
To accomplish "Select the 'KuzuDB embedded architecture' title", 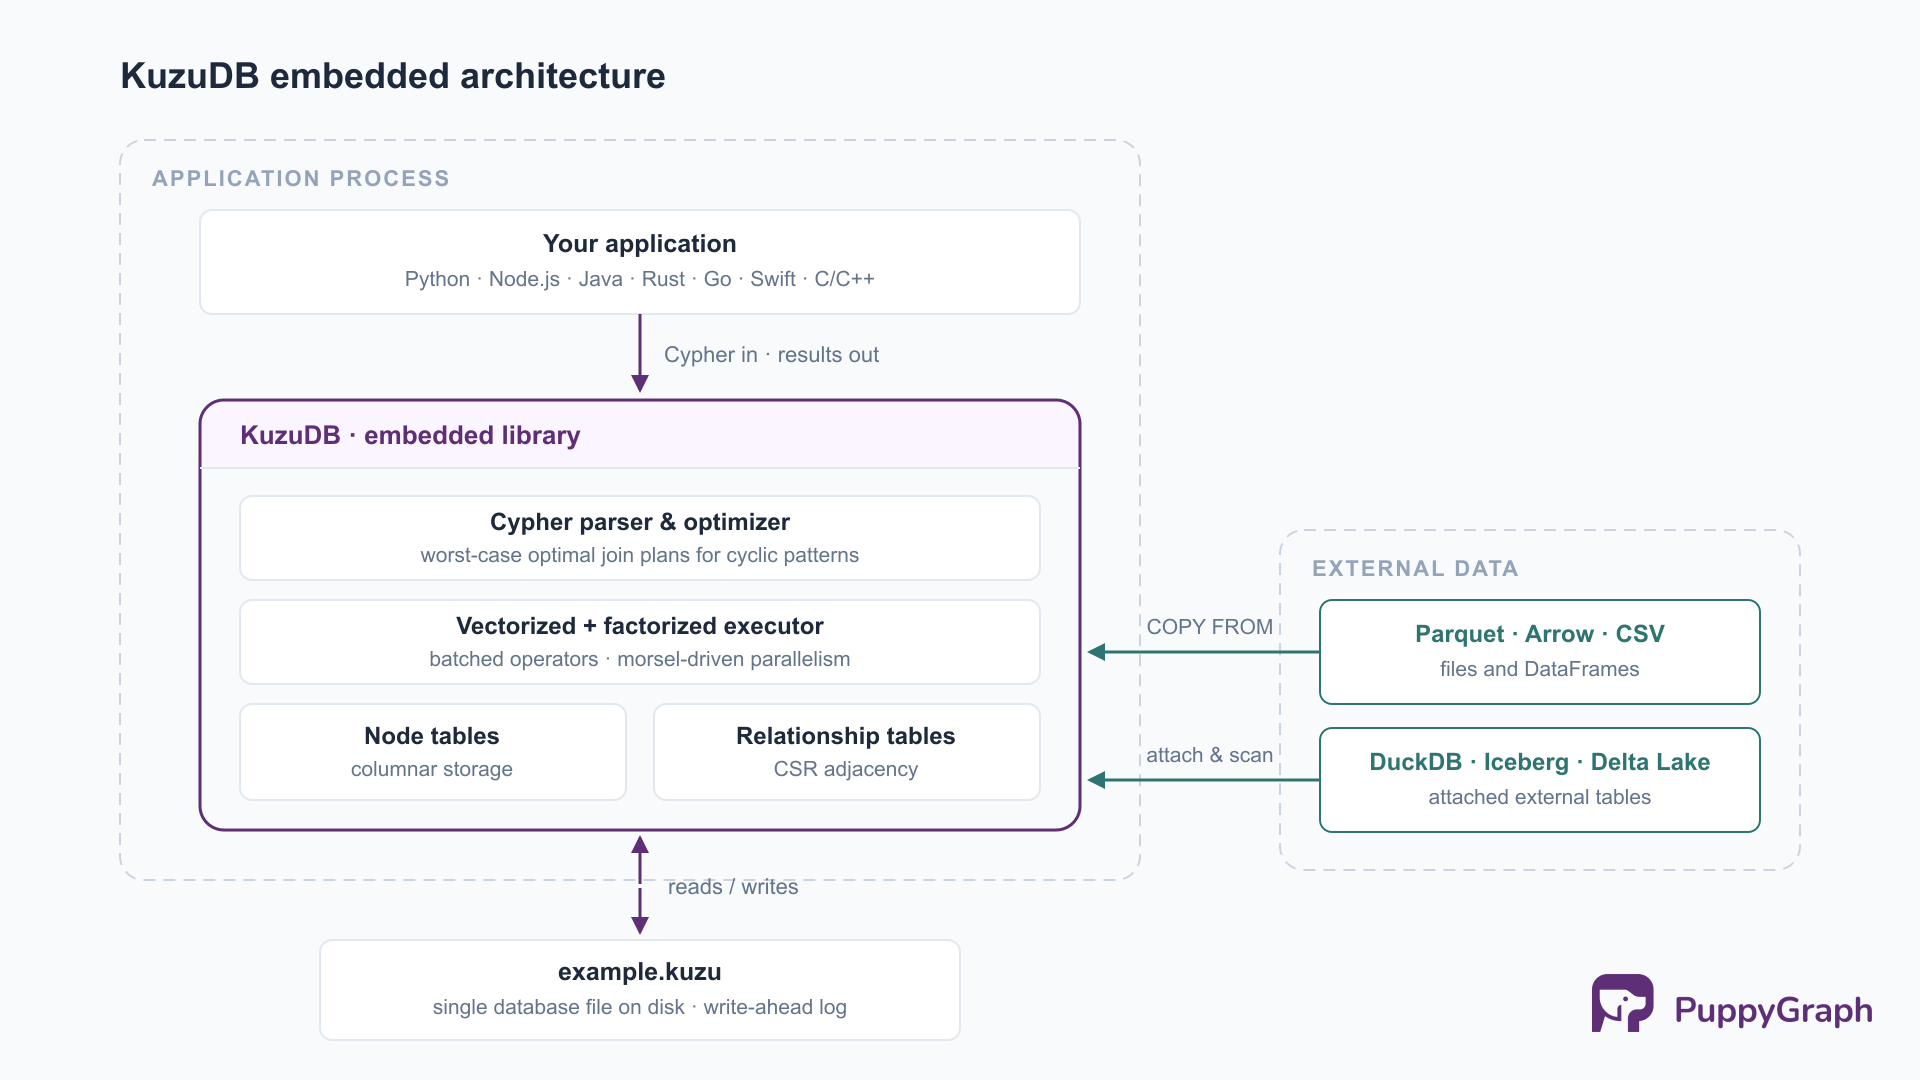I will (393, 76).
